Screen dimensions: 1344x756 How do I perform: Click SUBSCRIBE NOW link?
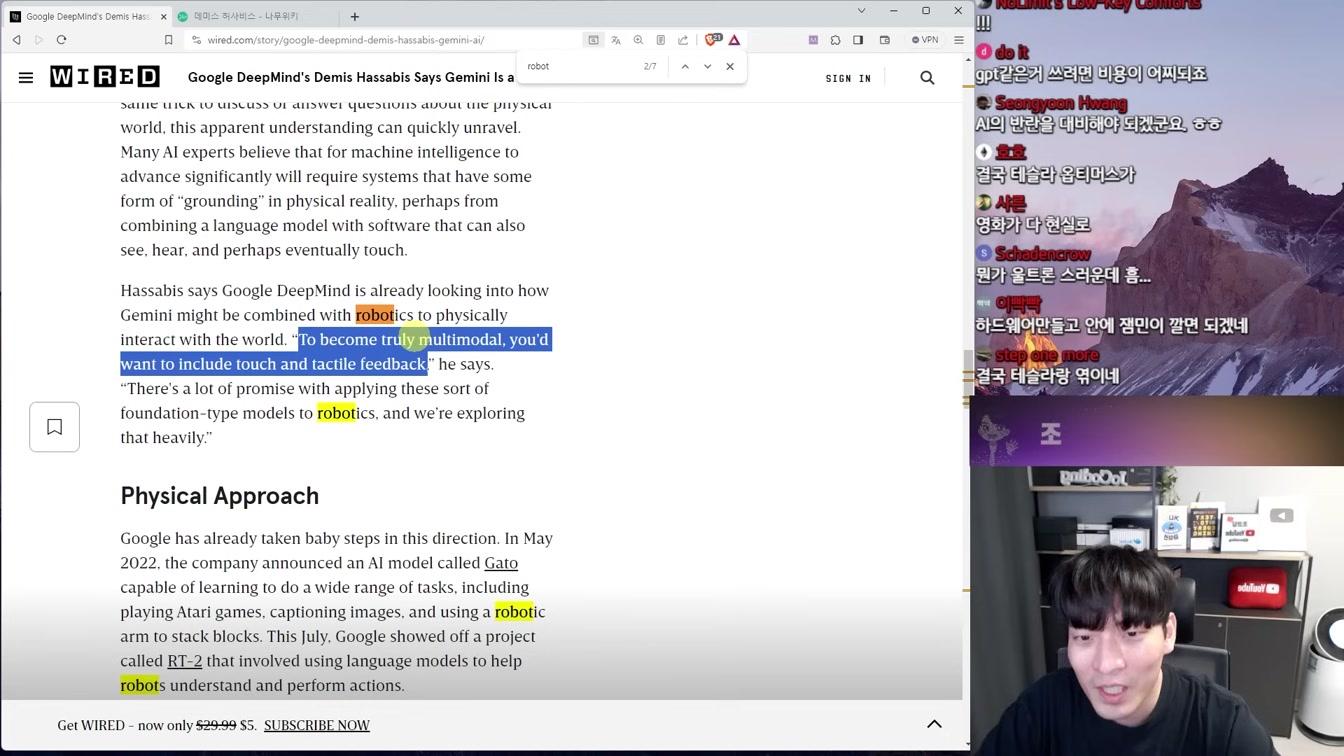[317, 725]
